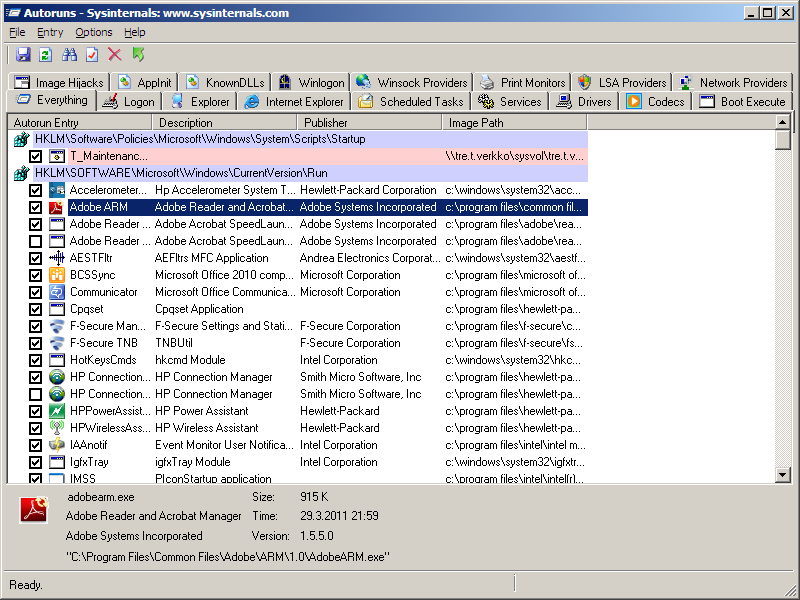Uncheck the Adobe ARM entry checkbox
The height and width of the screenshot is (600, 800).
pos(35,207)
